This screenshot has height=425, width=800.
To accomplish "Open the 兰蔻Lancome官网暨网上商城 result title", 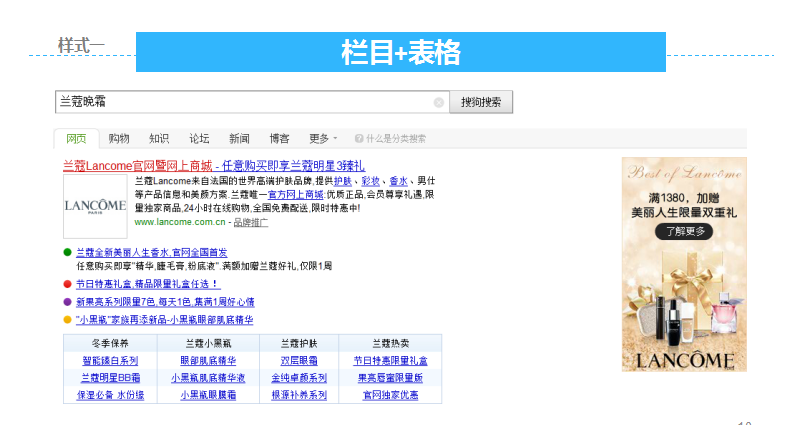I will tap(214, 166).
